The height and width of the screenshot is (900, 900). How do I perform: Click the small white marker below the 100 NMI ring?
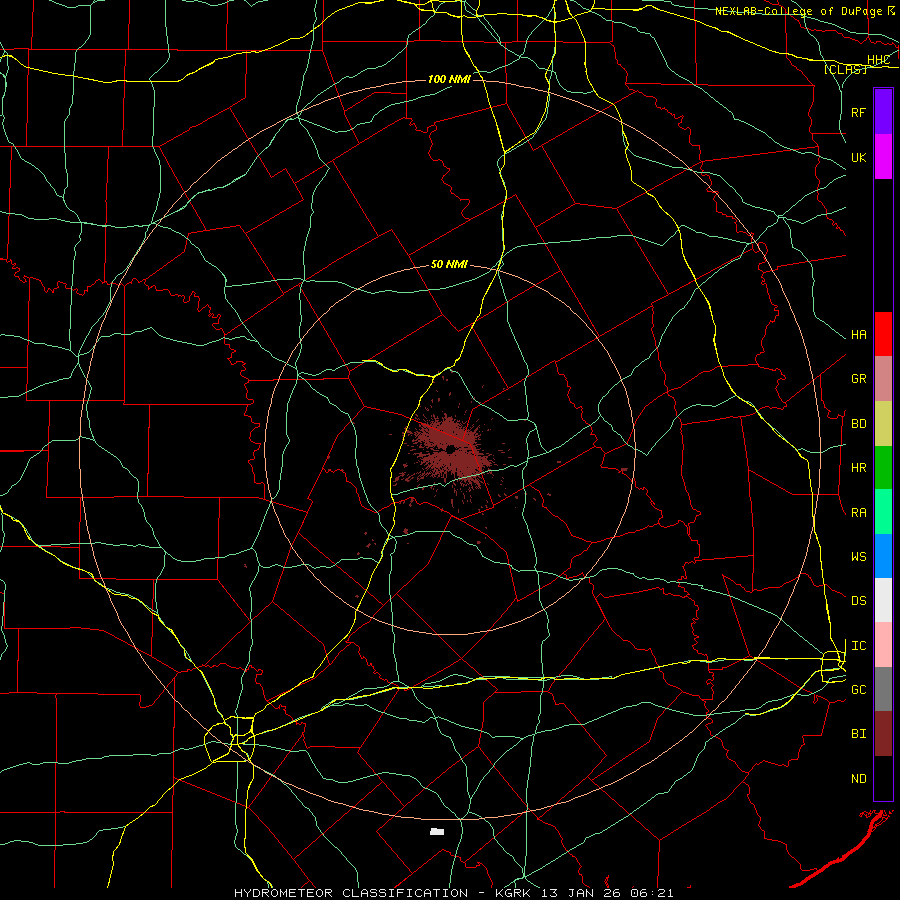click(x=437, y=831)
